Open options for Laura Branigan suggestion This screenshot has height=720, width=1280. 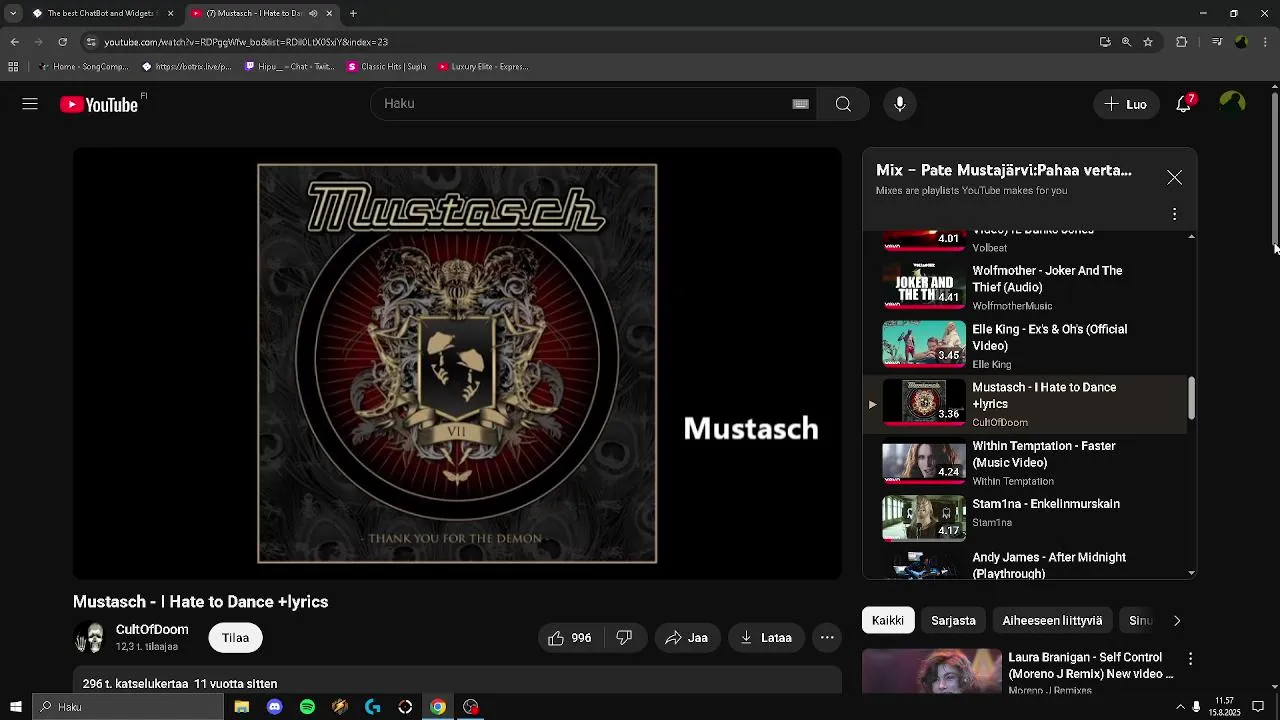click(1190, 659)
